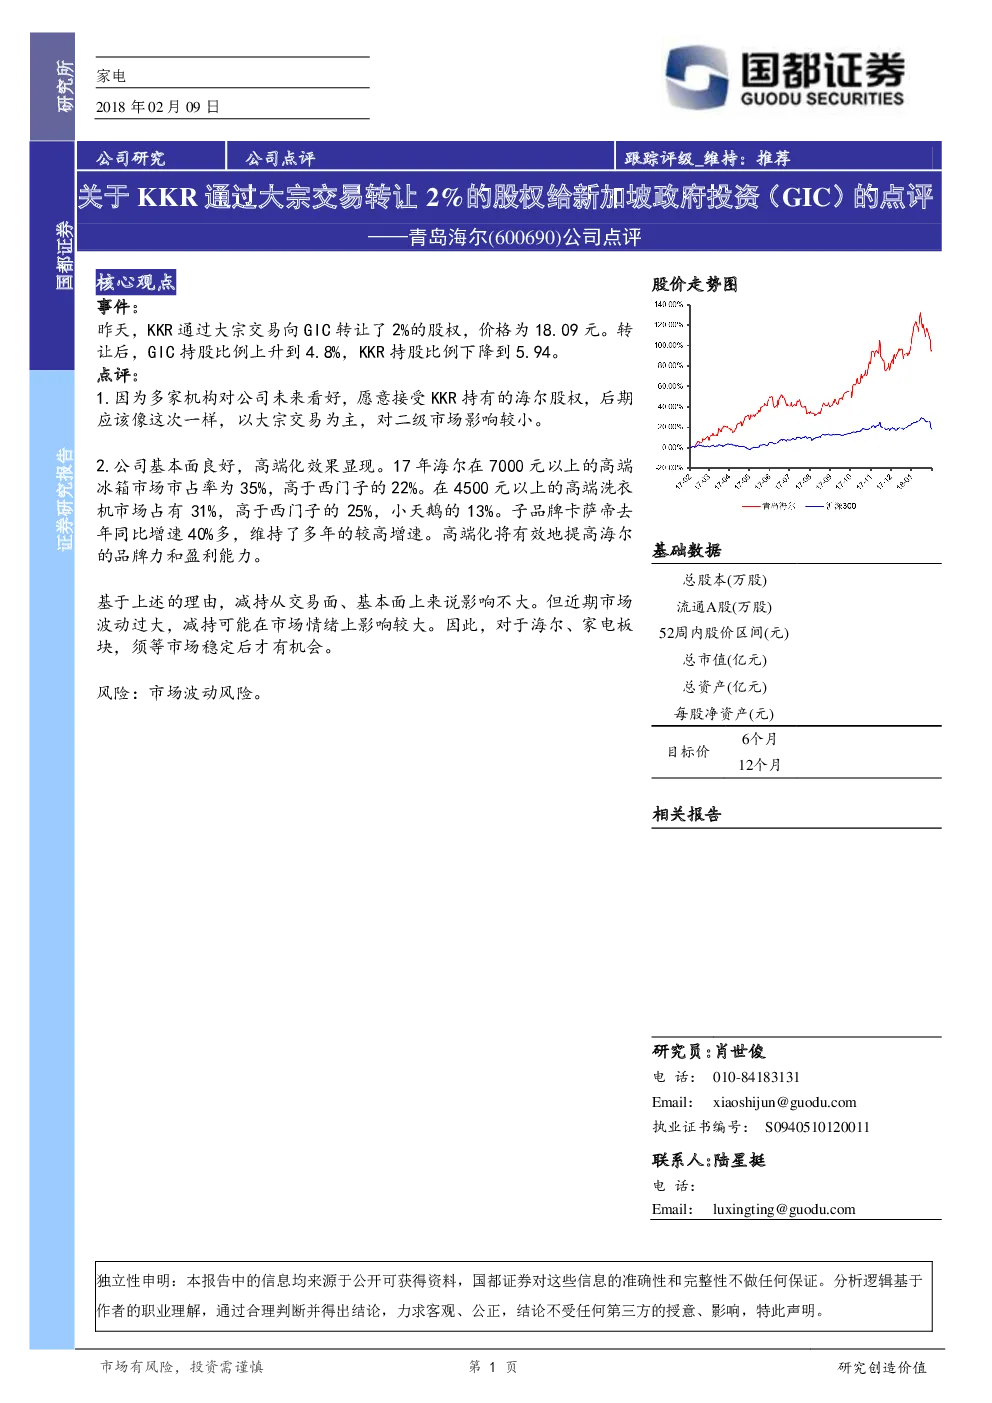992x1403 pixels.
Task: Click the 研究创造价值 footer slogan
Action: tap(882, 1367)
